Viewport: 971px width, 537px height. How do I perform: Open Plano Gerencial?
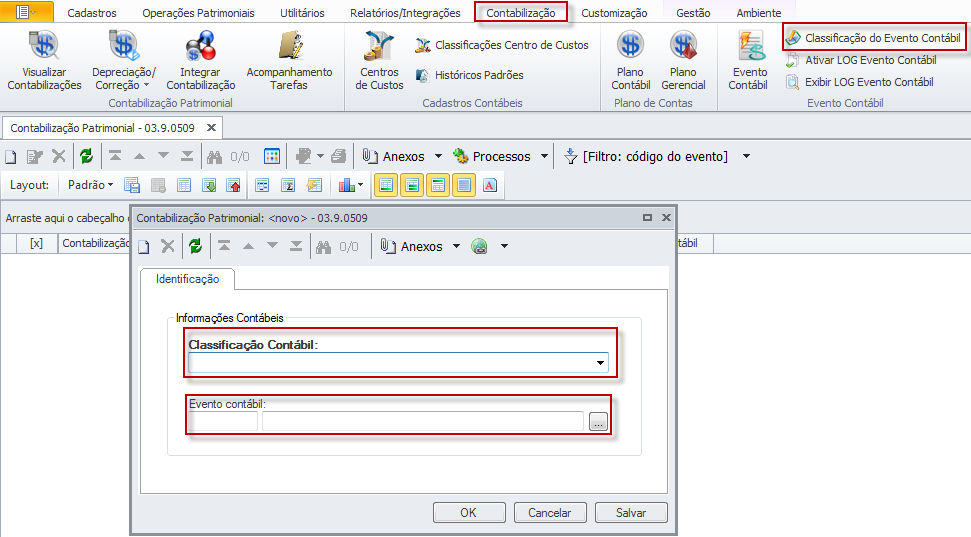(x=683, y=61)
